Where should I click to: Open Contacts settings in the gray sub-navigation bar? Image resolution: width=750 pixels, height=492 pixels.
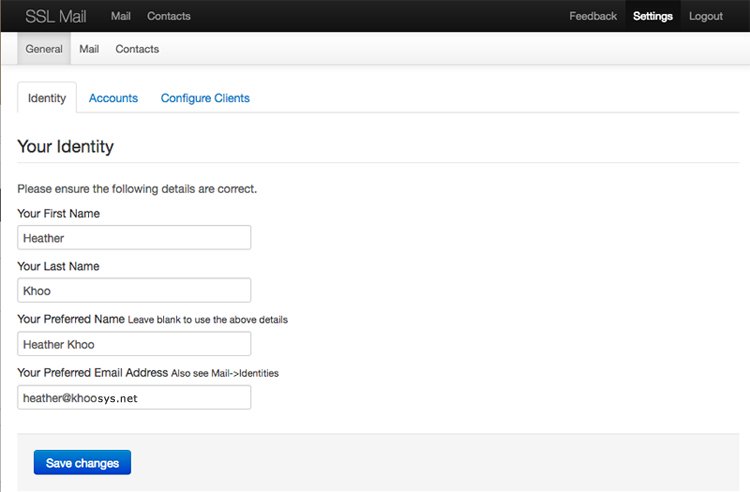point(137,49)
